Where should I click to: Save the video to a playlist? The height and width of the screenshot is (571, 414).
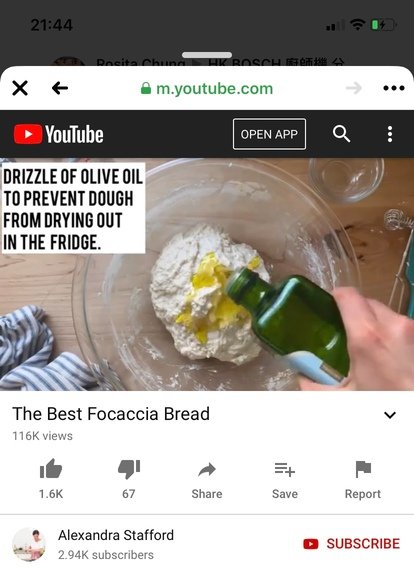click(285, 480)
